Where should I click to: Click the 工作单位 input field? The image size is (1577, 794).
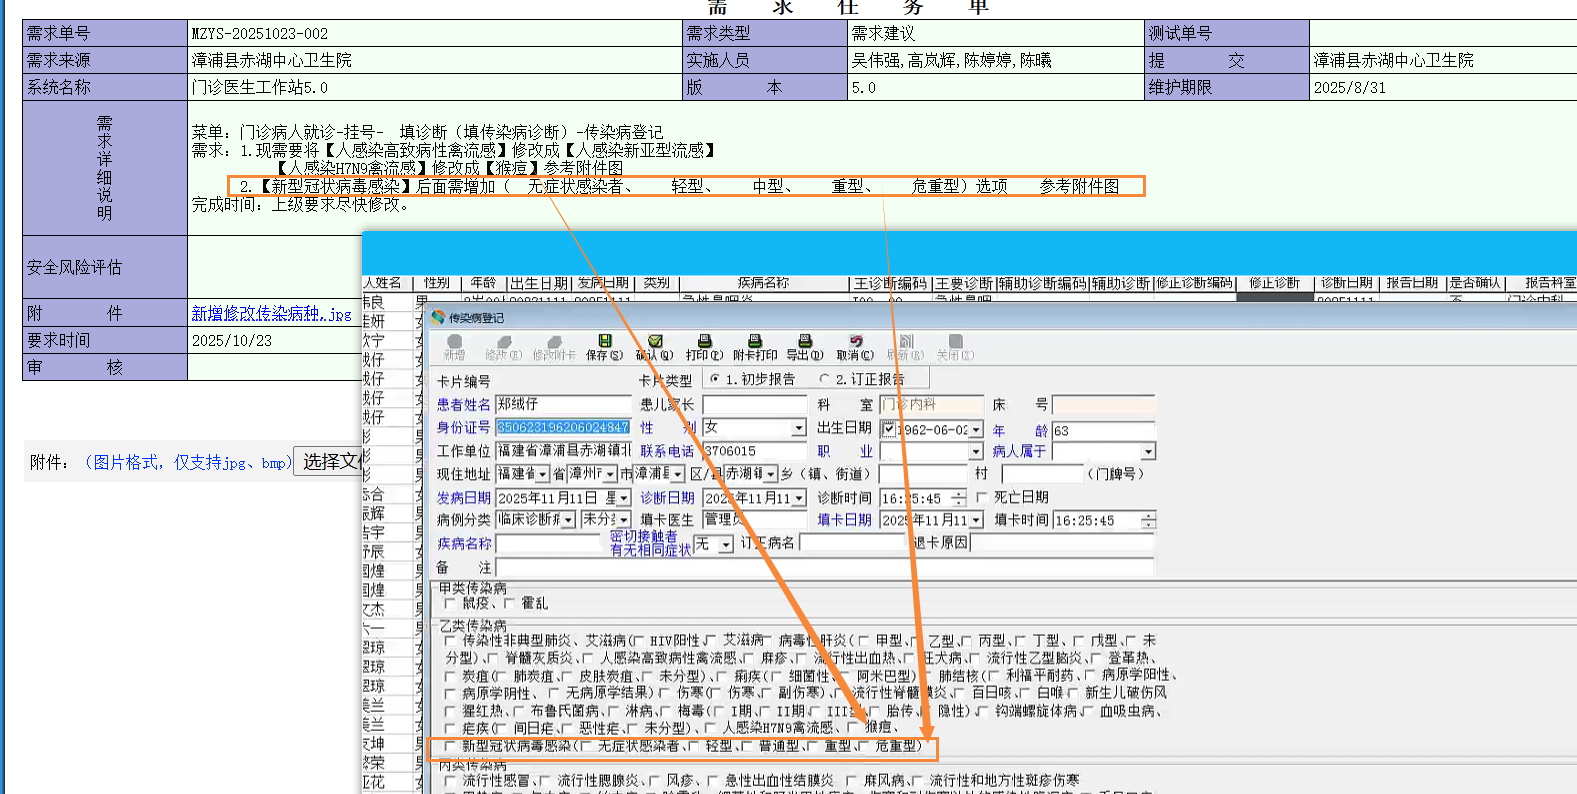[x=564, y=451]
